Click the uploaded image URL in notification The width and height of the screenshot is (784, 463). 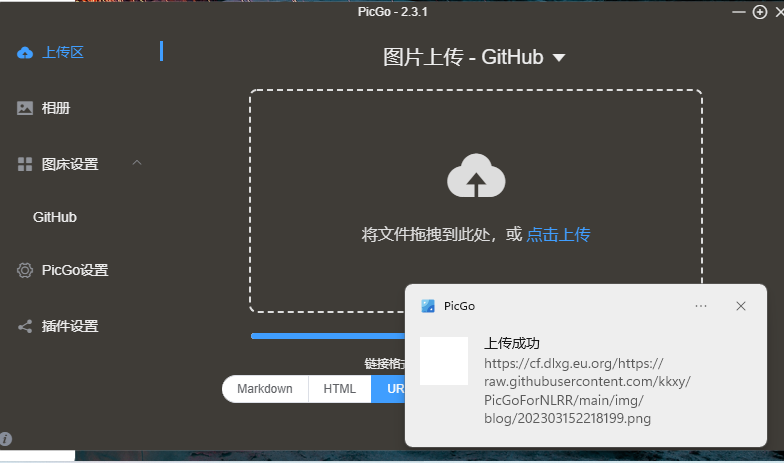click(588, 391)
